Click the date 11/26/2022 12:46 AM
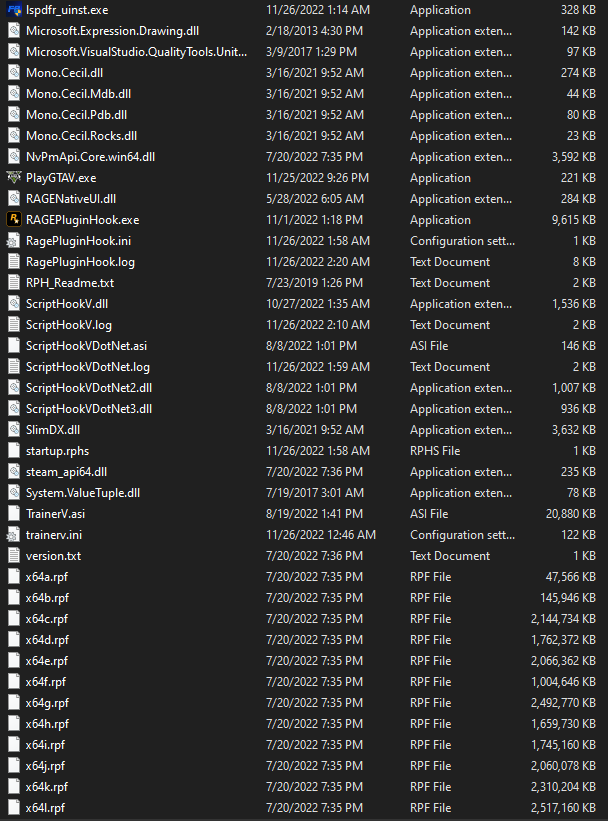Image resolution: width=608 pixels, height=821 pixels. [321, 535]
